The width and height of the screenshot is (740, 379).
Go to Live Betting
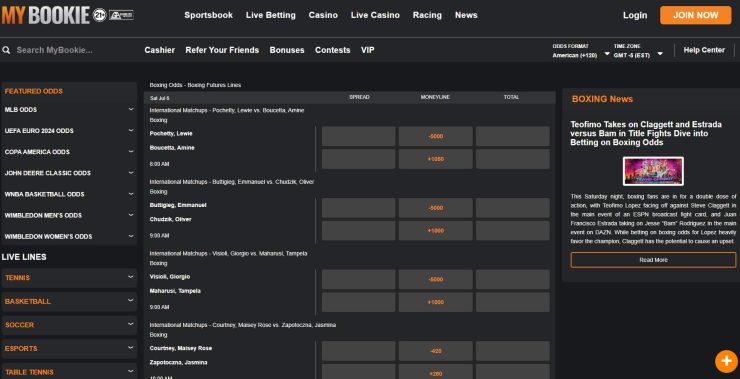(x=270, y=15)
